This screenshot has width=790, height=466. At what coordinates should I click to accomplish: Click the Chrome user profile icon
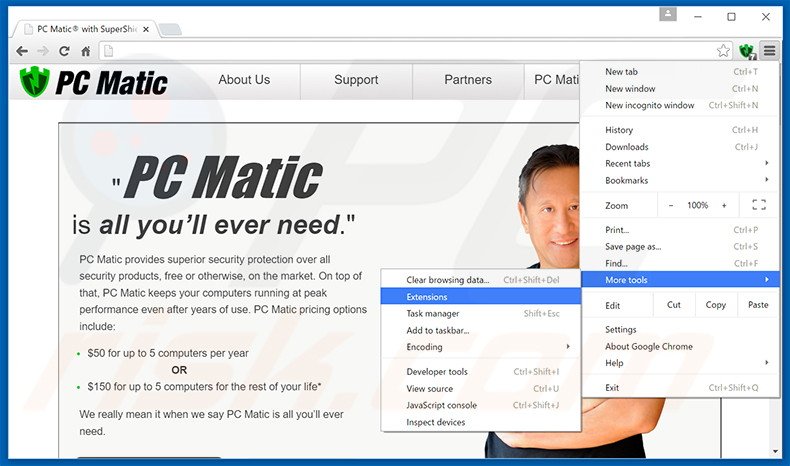[668, 15]
